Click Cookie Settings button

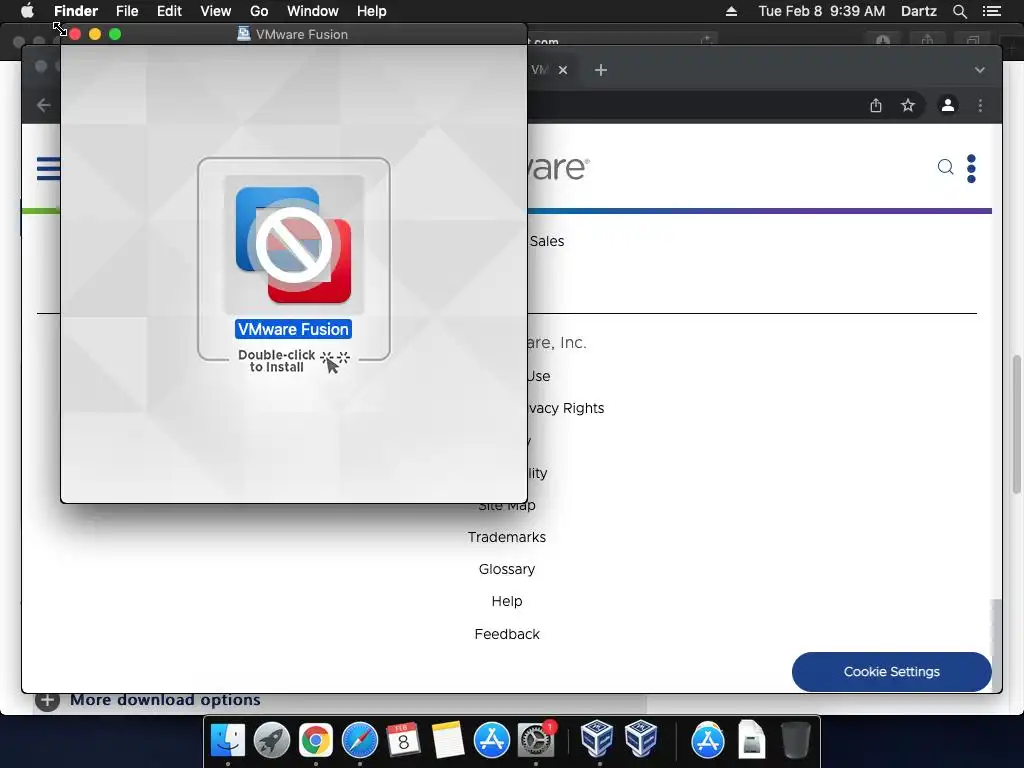coord(891,671)
